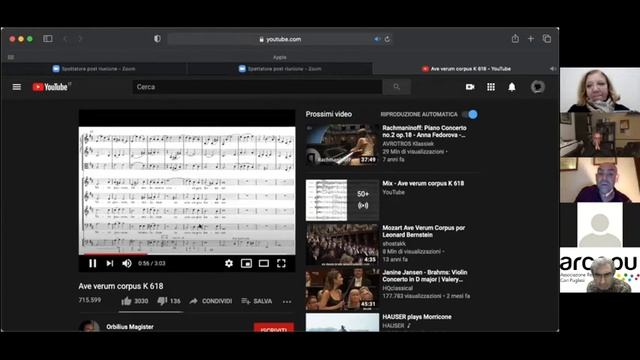The height and width of the screenshot is (360, 640).
Task: Open the Bernstein Mozart Ave Verum thumbnail
Action: pos(342,244)
